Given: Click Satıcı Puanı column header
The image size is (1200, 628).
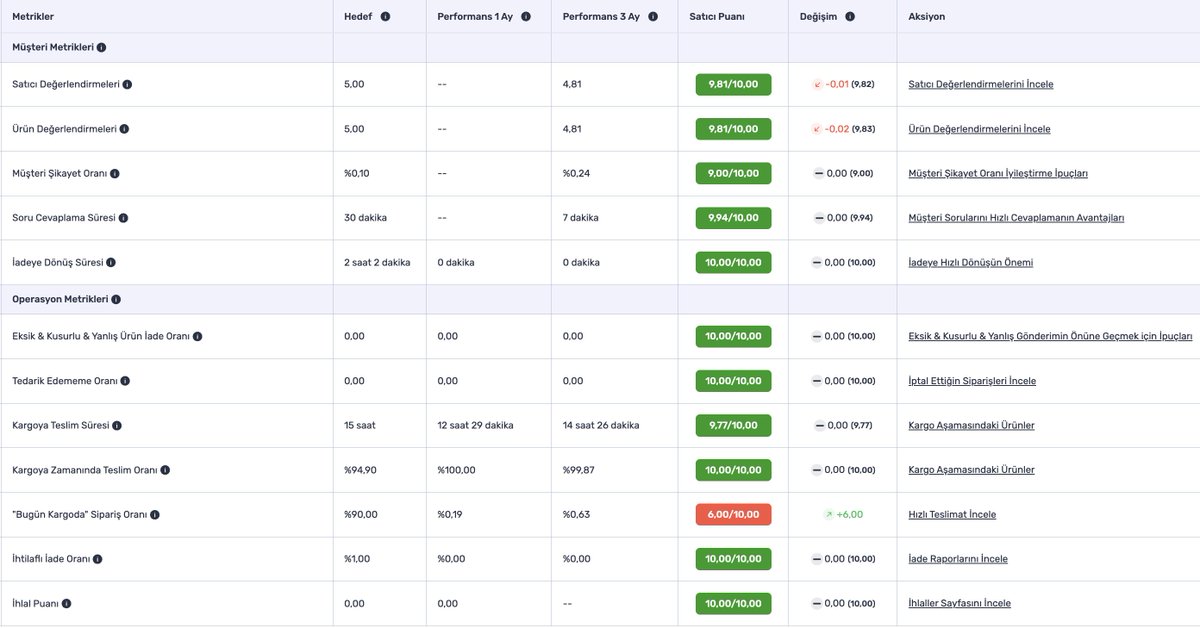Looking at the screenshot, I should 717,17.
